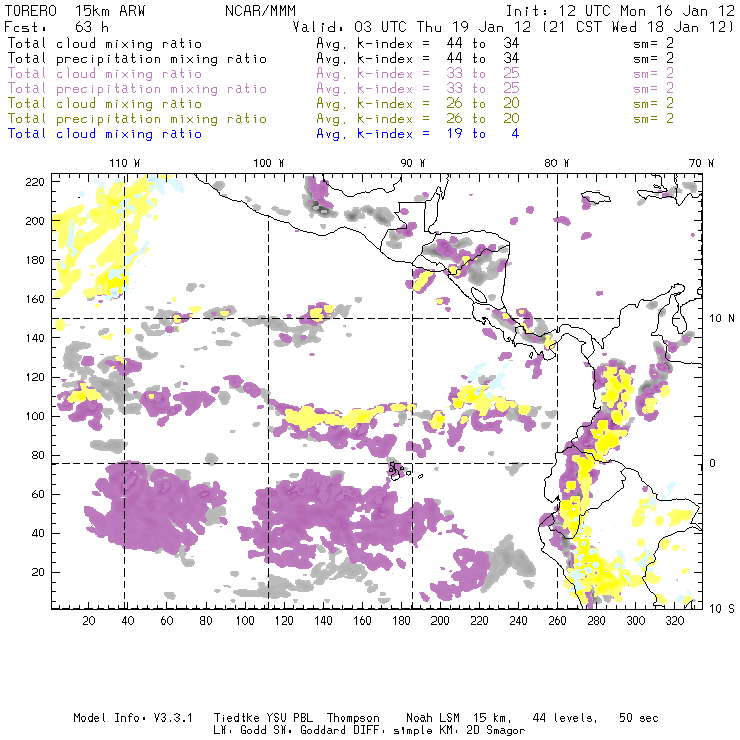Click the '10 N' latitude label
The image size is (740, 740).
point(722,319)
